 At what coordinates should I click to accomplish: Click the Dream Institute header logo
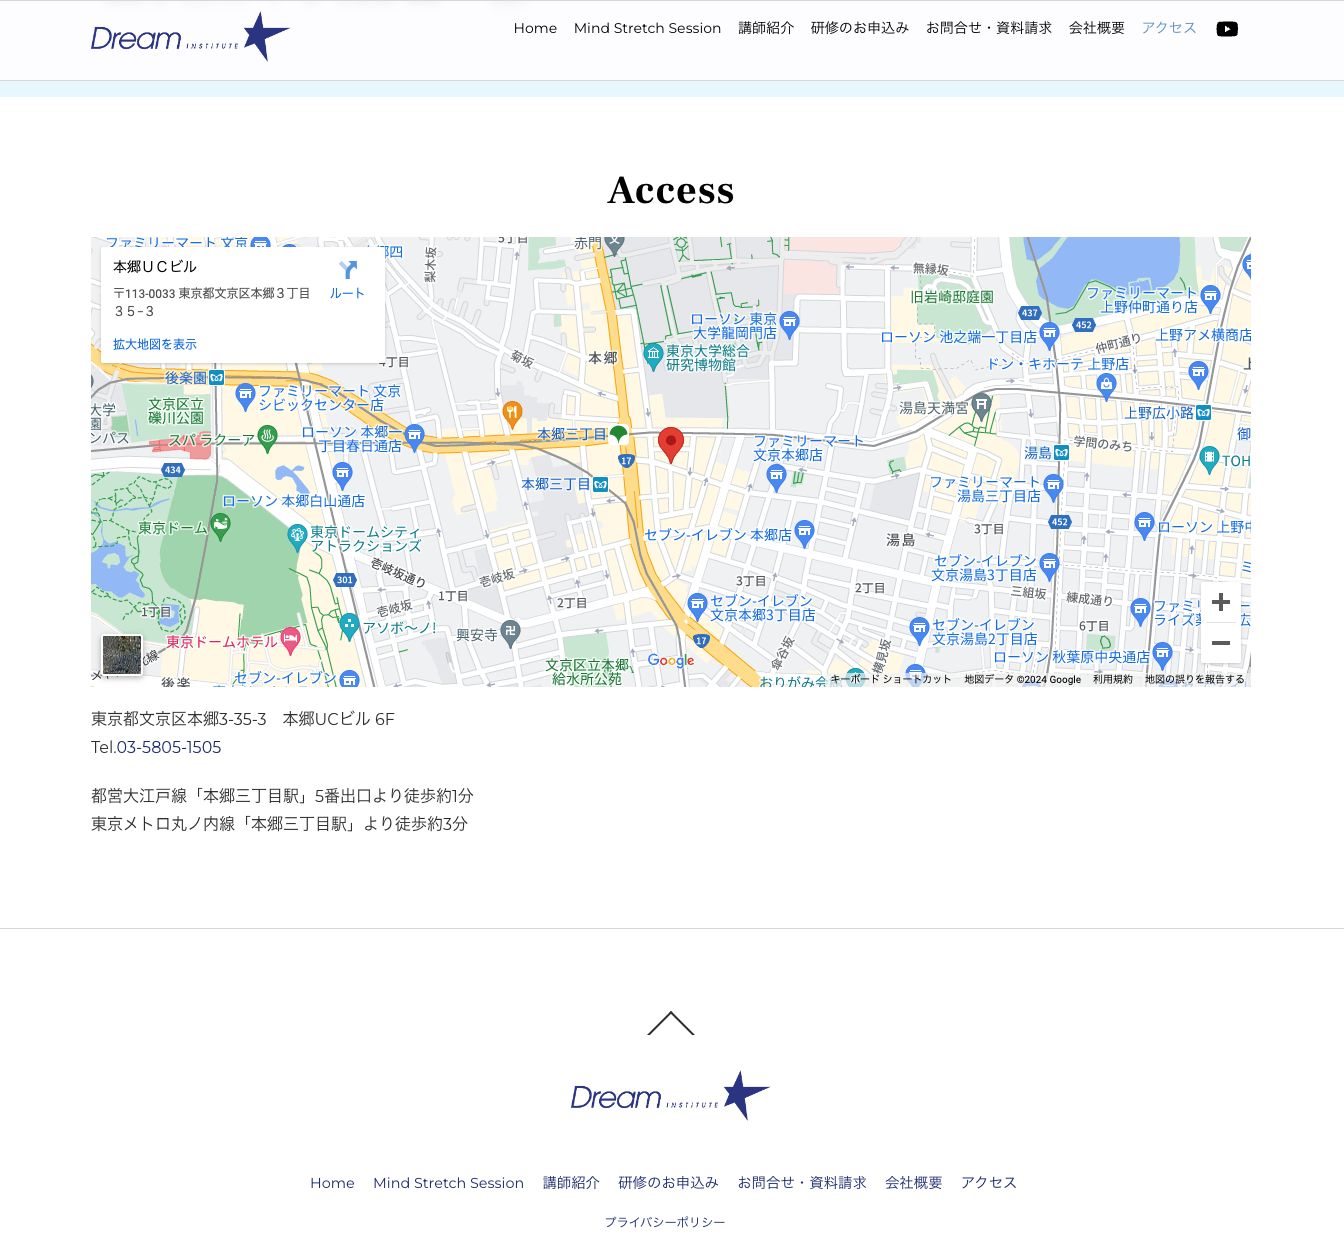tap(190, 38)
